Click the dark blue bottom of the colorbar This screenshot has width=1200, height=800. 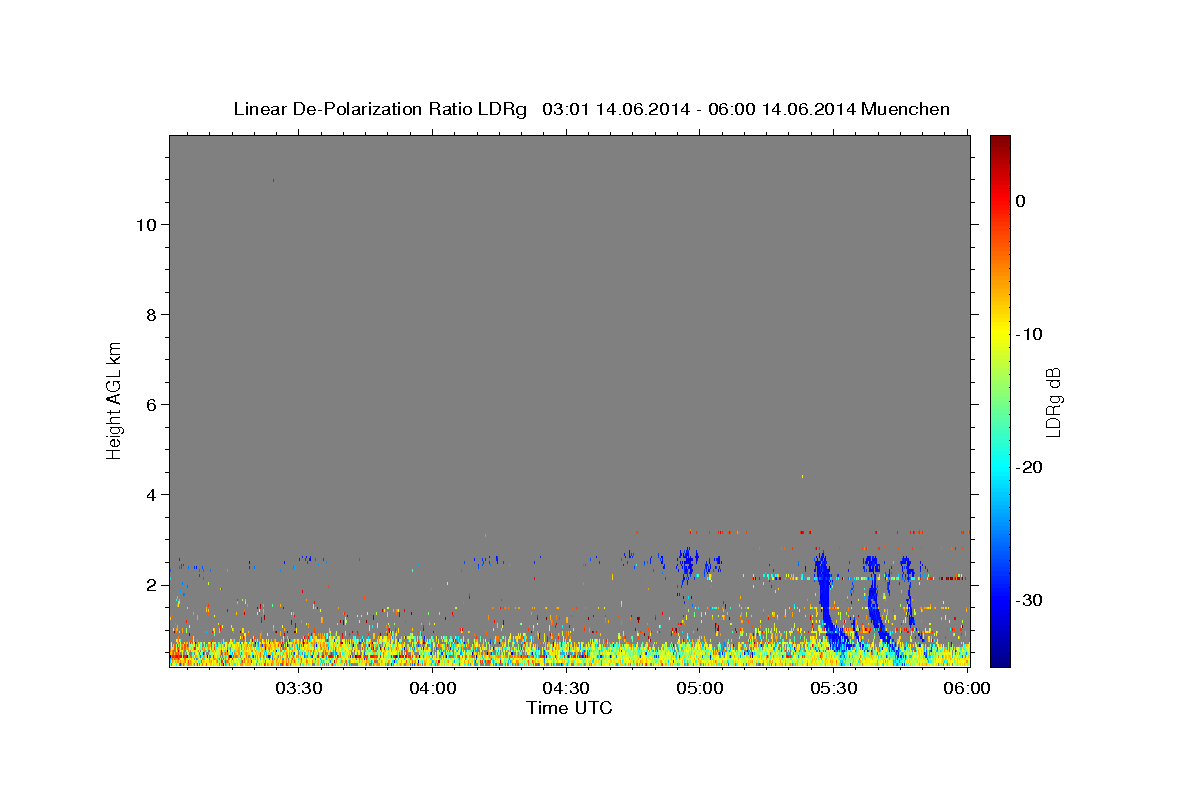pos(1000,655)
